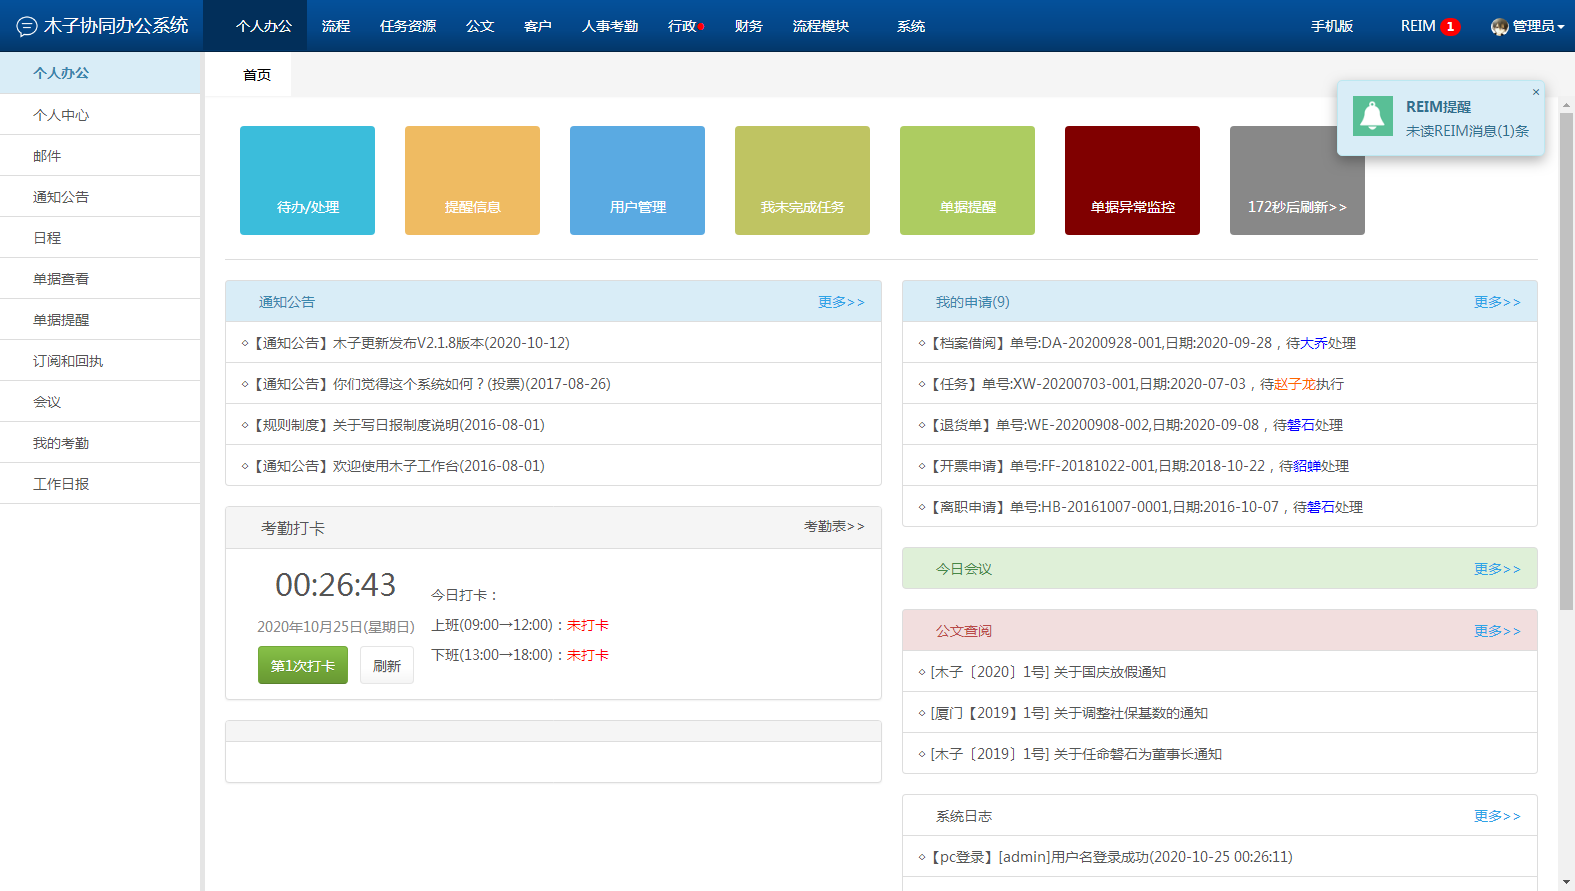Open 考勤表>> link
The image size is (1575, 891).
[834, 526]
